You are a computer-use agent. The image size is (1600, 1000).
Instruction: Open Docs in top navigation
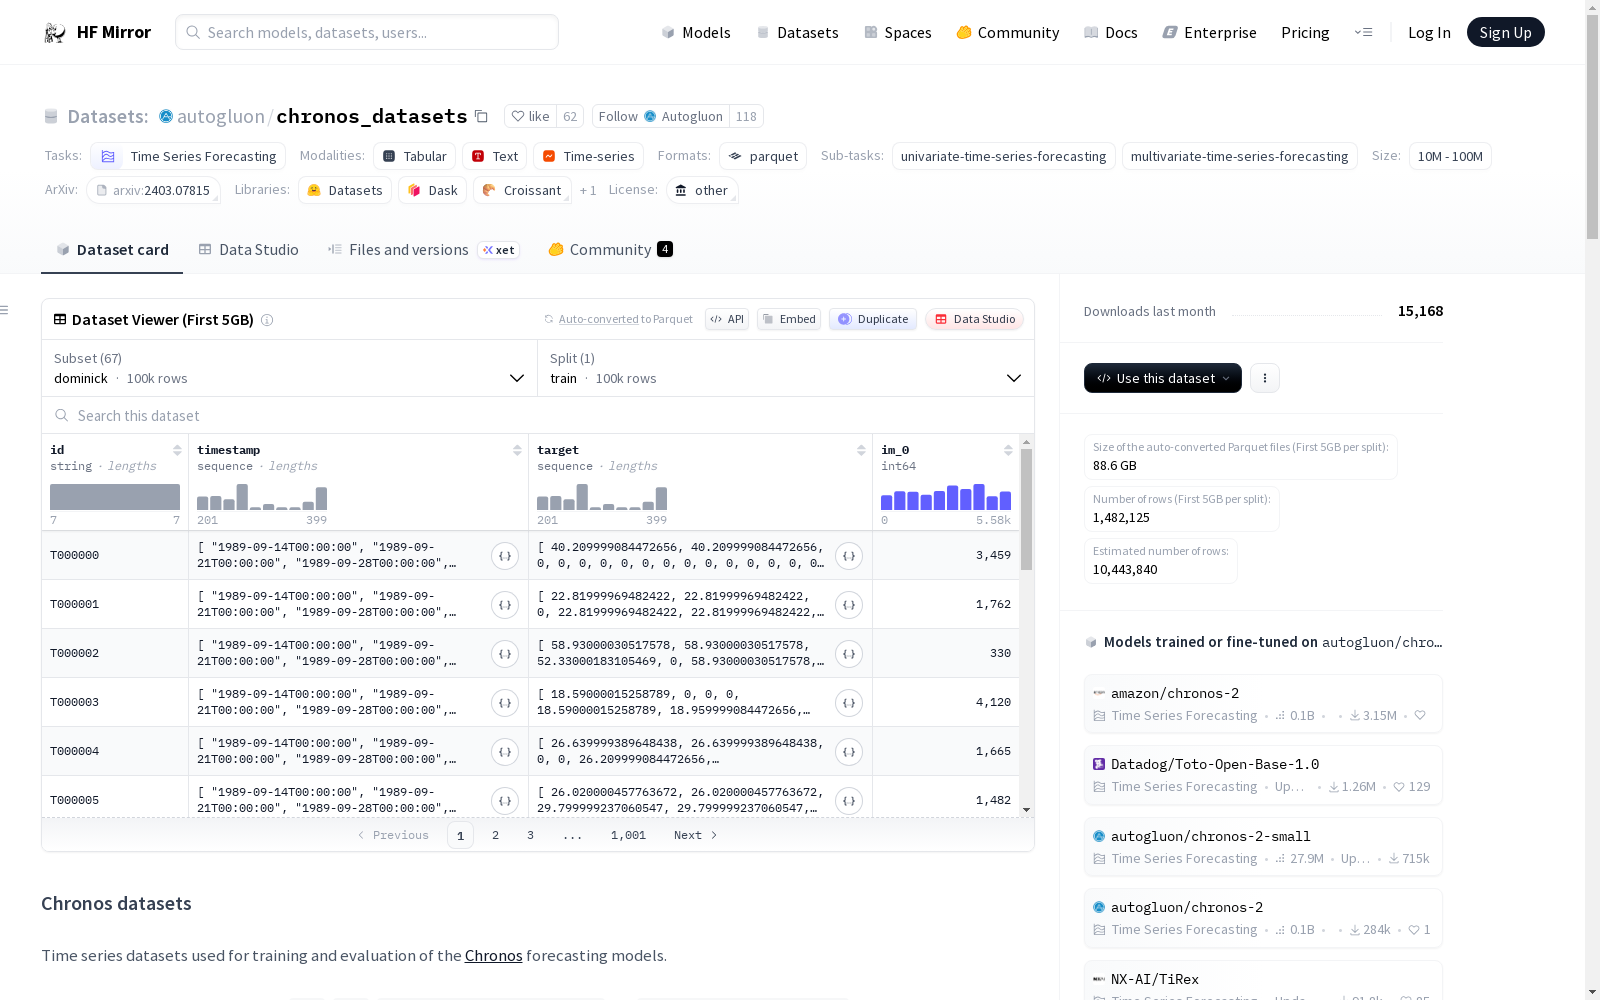(x=1110, y=32)
